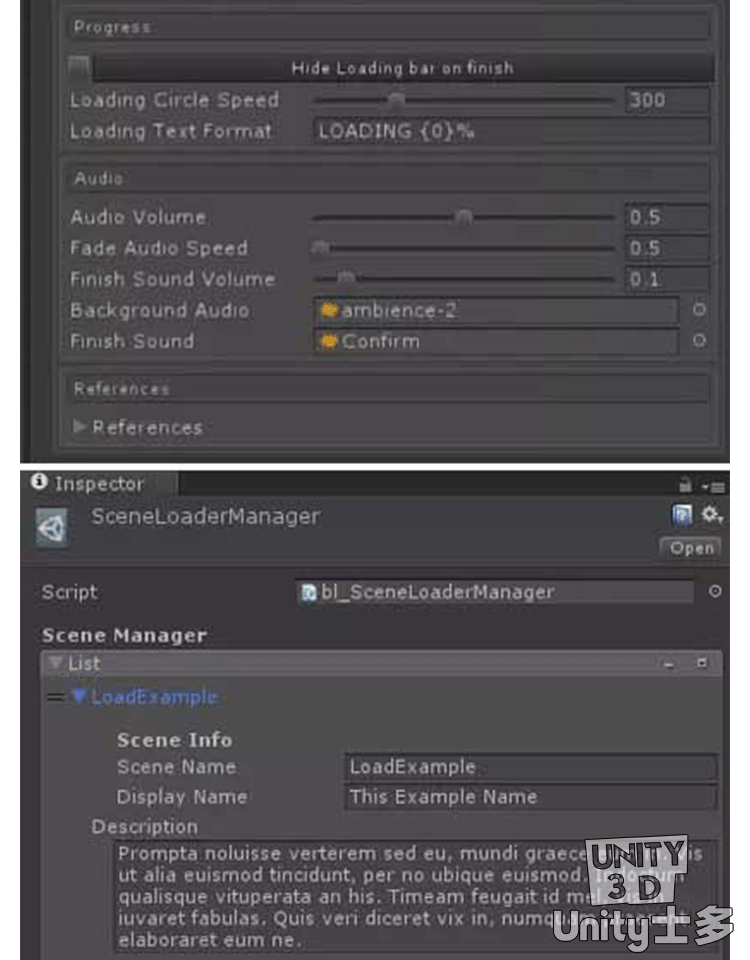Expand the References foldout
Screen dimensions: 750x960
coord(79,427)
